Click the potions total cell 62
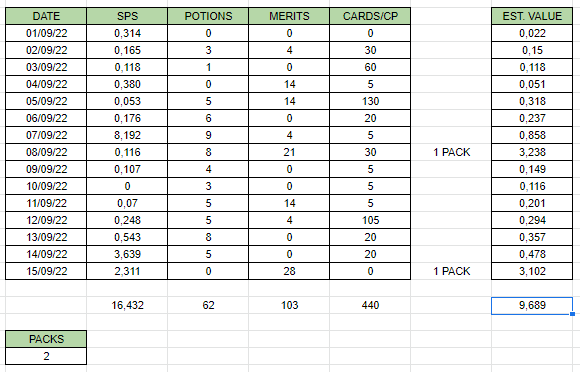Image resolution: width=580 pixels, height=372 pixels. (x=208, y=305)
